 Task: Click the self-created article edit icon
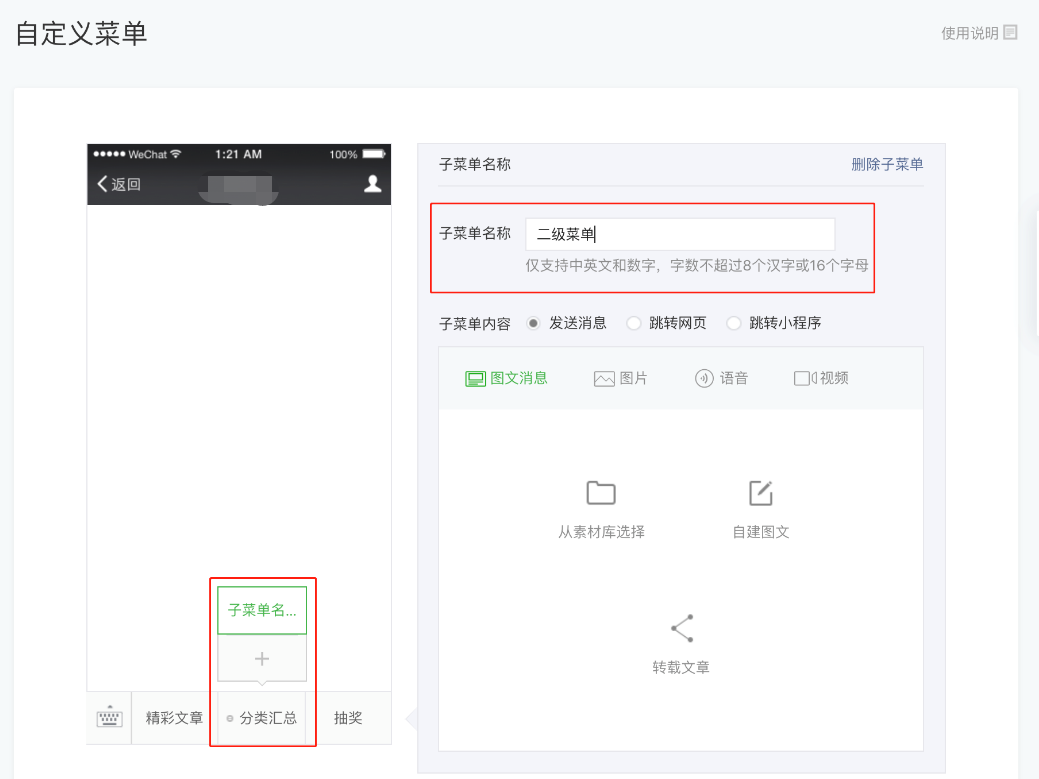tap(761, 493)
